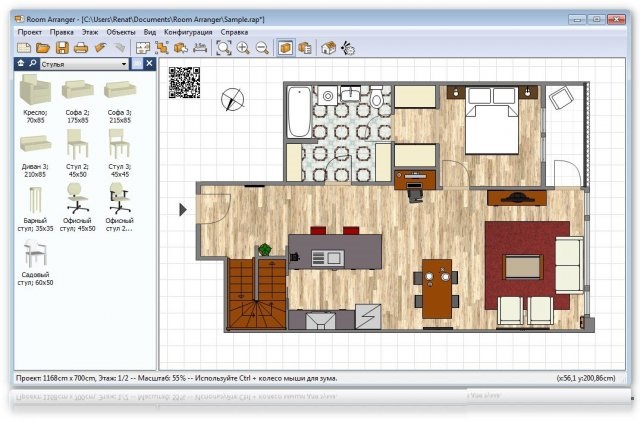Select Стул 3 45x45 library item

[120, 153]
